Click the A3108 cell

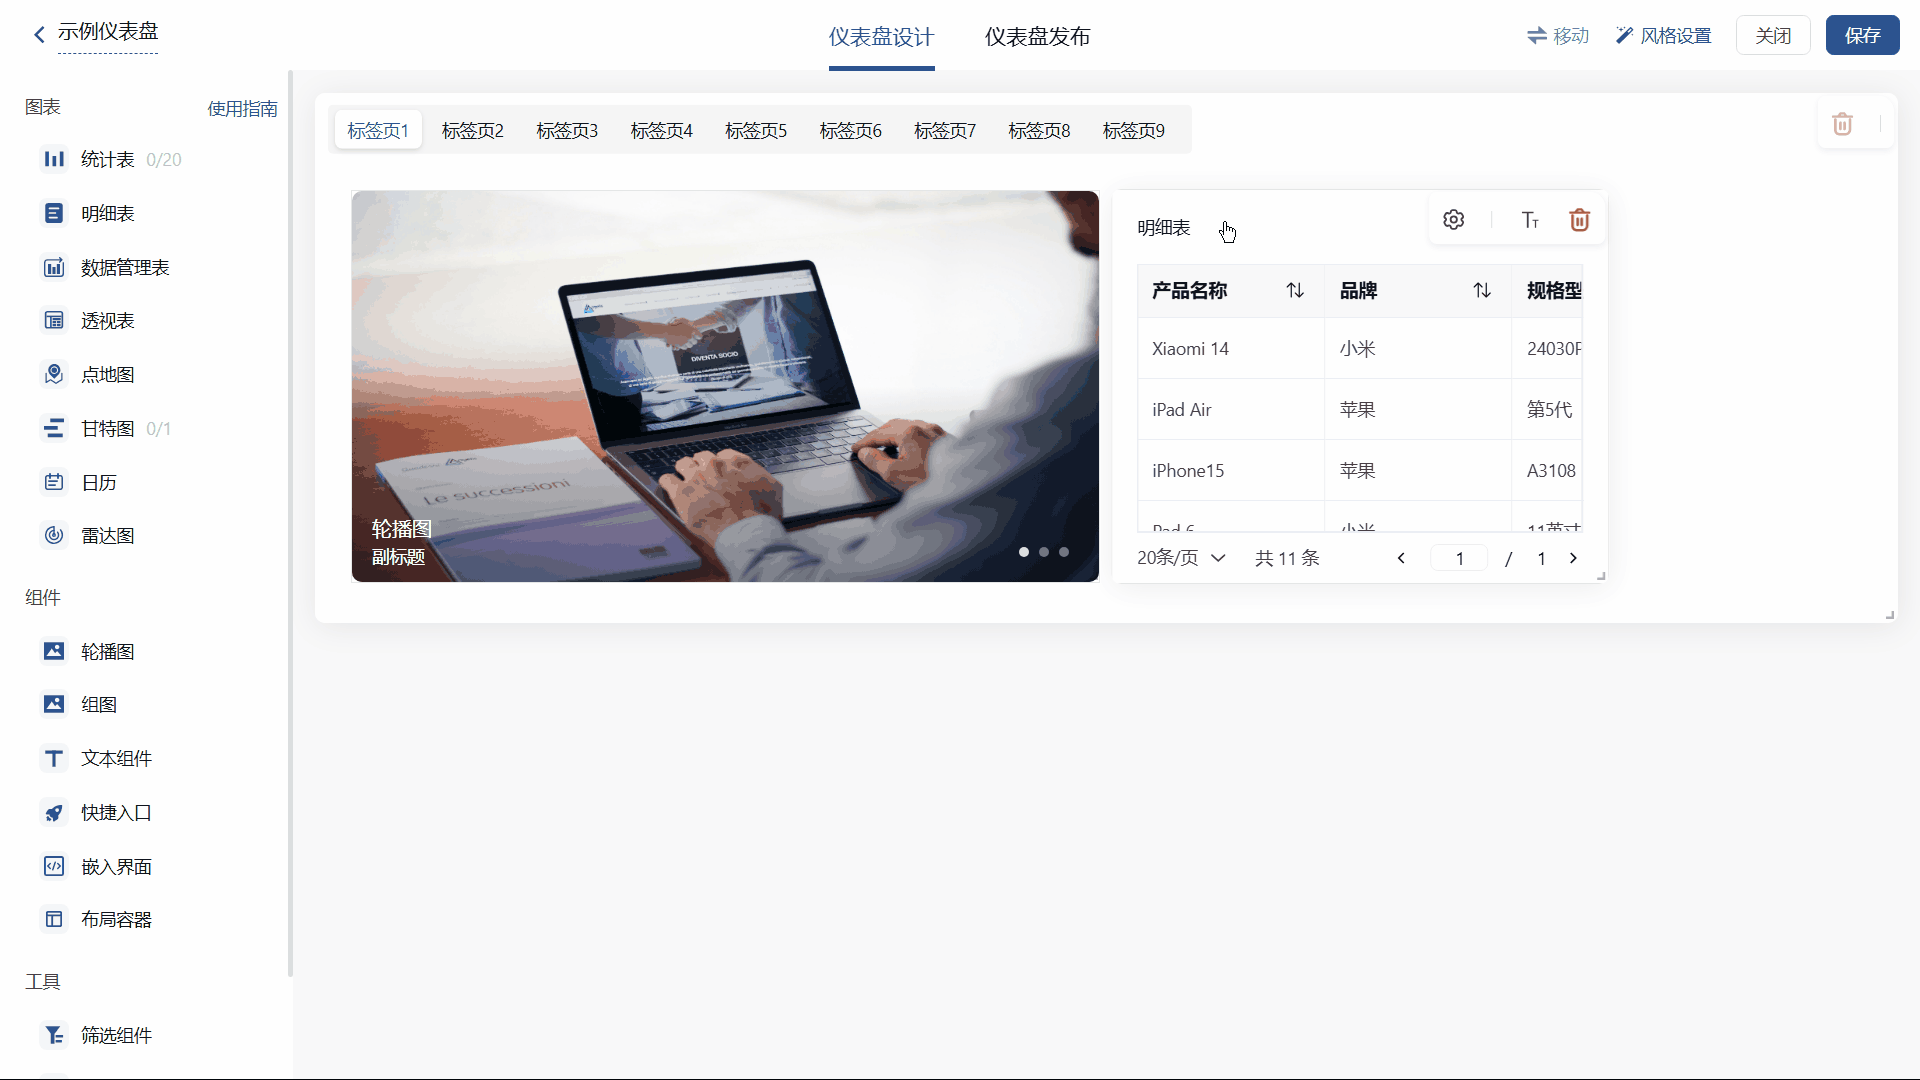[x=1547, y=470]
